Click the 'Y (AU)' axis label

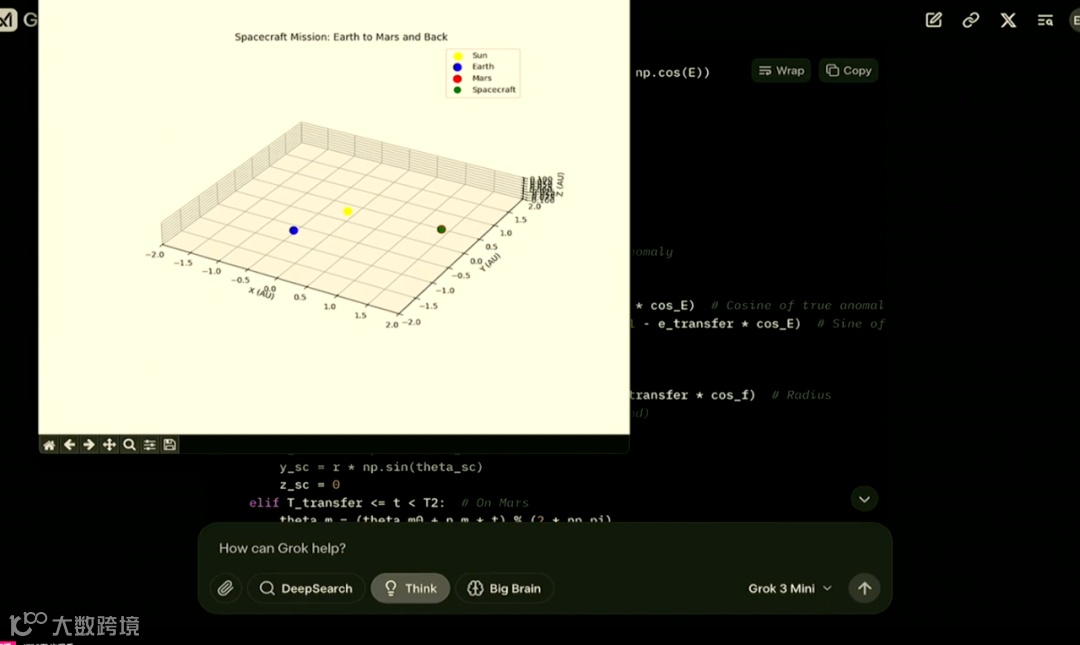490,262
